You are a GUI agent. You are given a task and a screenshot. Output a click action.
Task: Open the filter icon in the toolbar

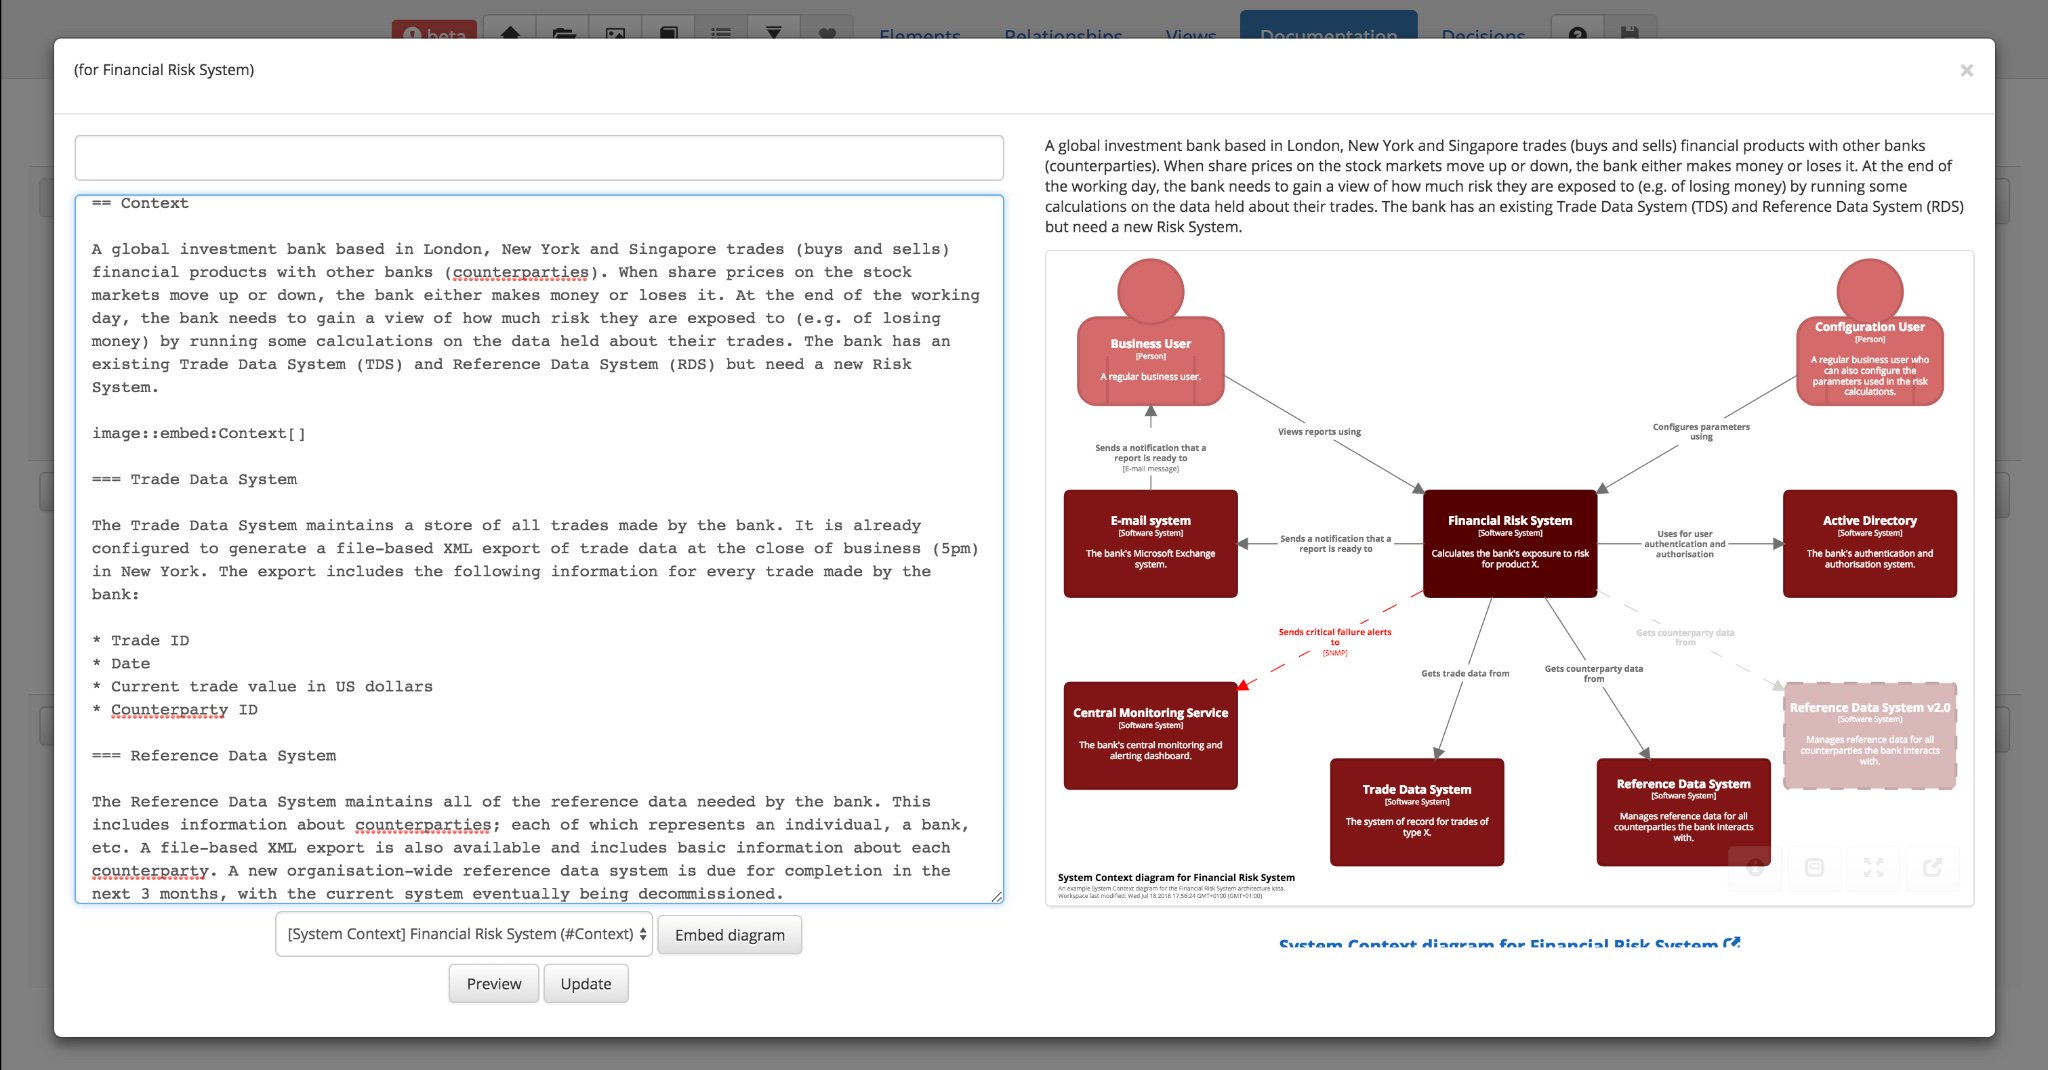(774, 32)
